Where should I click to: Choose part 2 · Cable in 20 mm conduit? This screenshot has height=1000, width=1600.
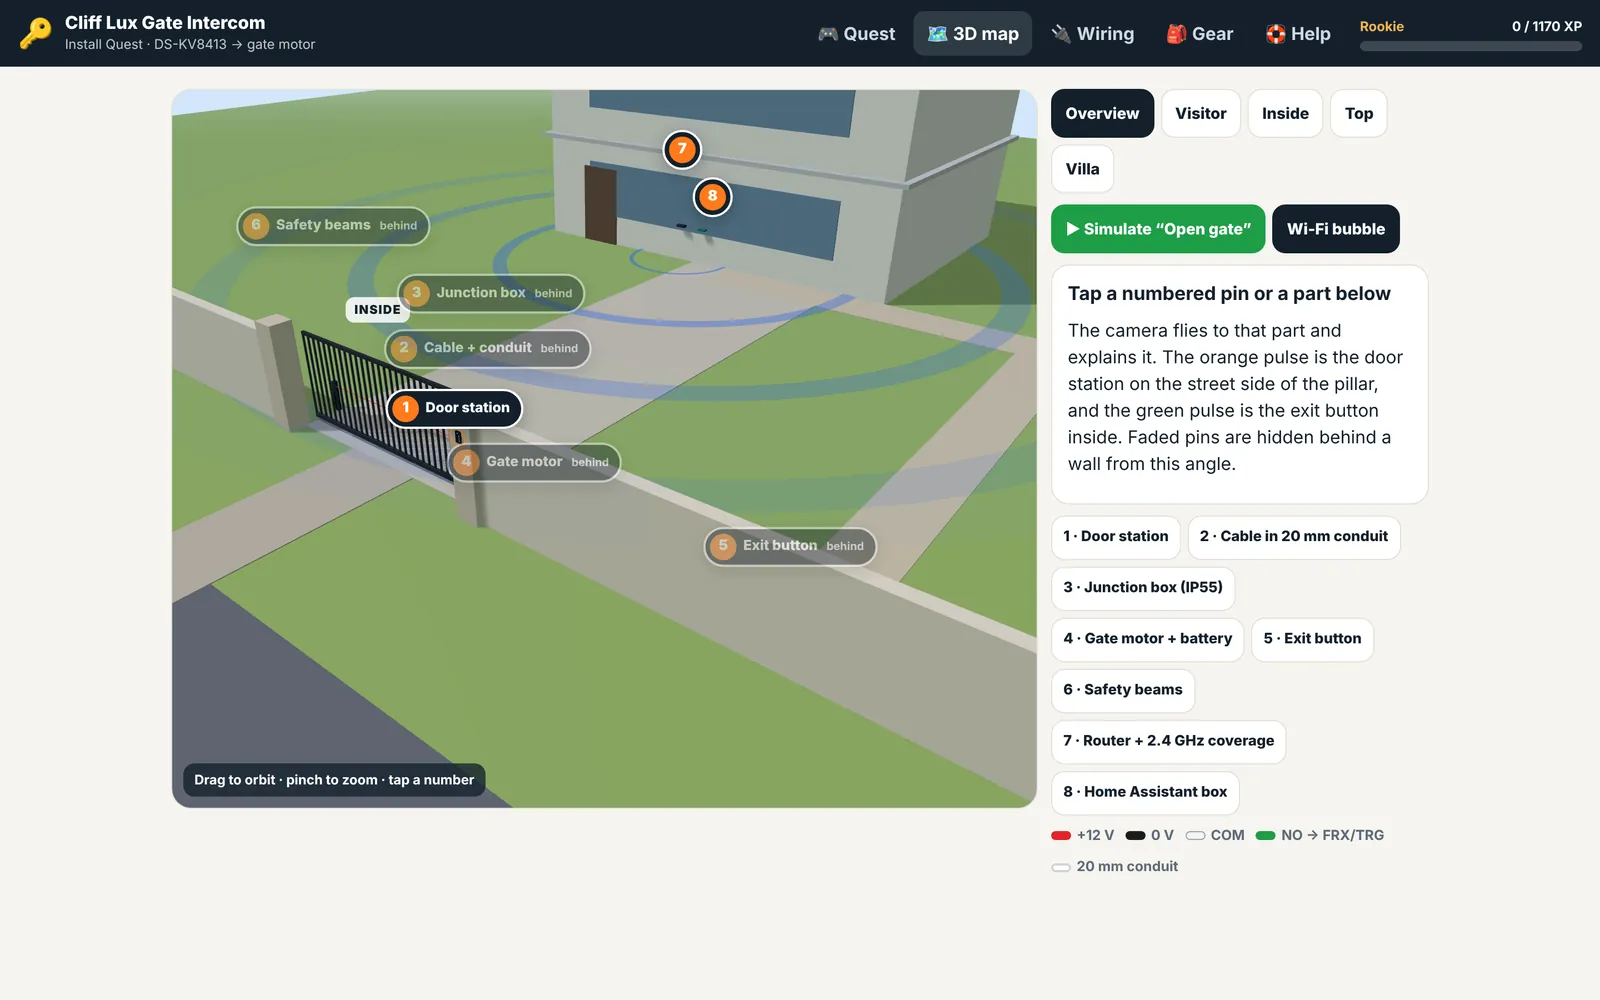coord(1294,537)
